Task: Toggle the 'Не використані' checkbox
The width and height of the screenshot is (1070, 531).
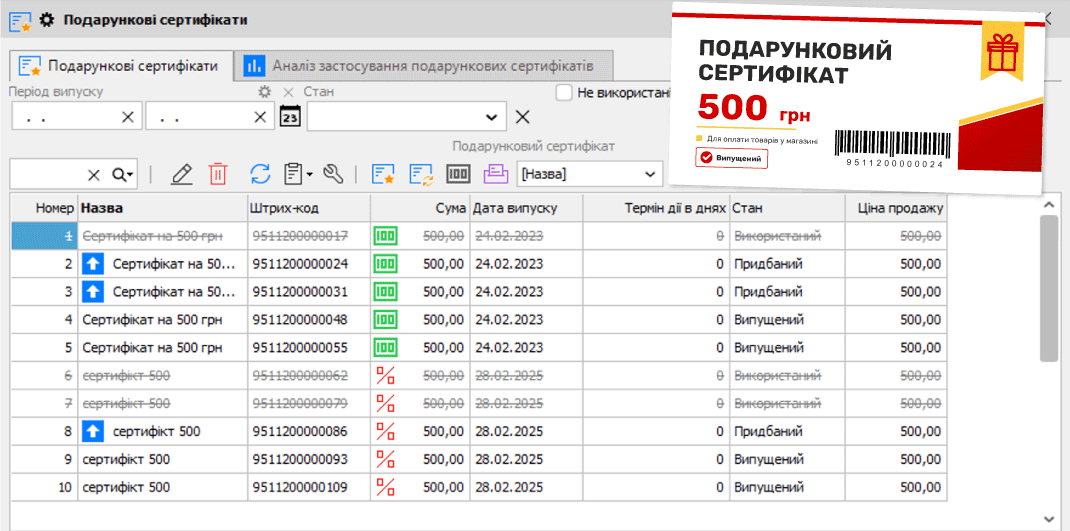Action: 564,93
